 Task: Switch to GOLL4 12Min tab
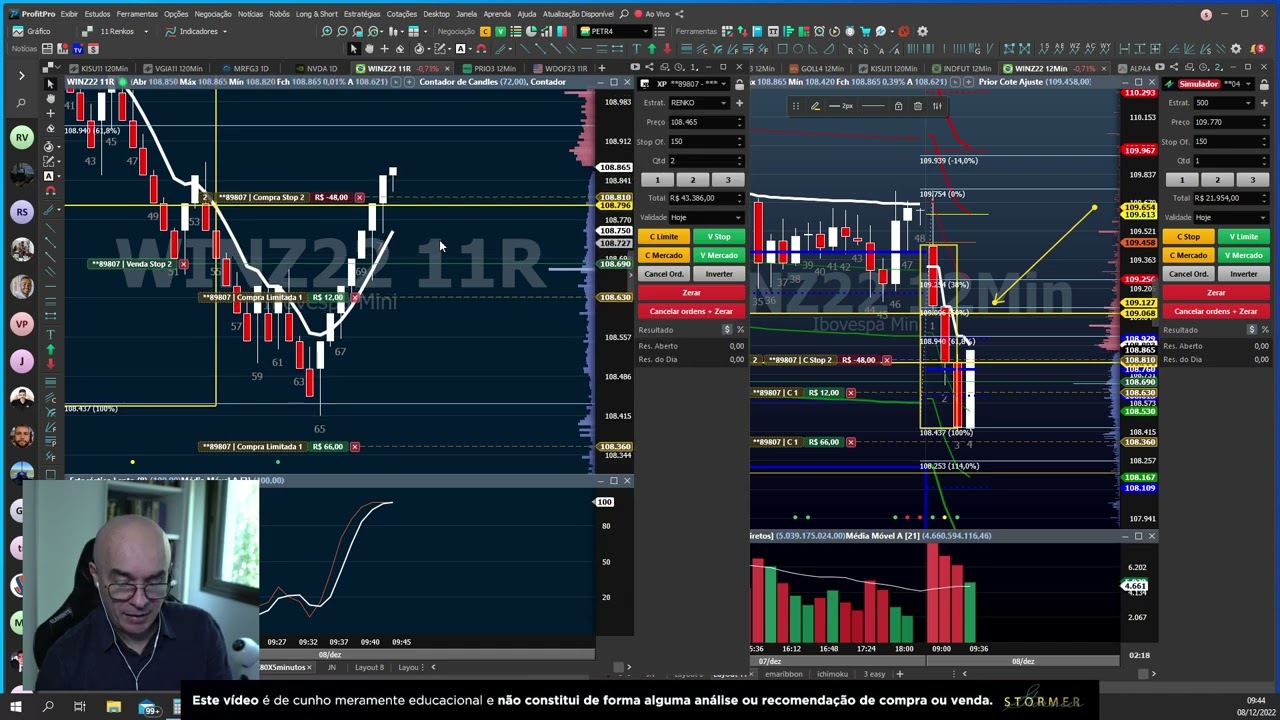point(815,69)
